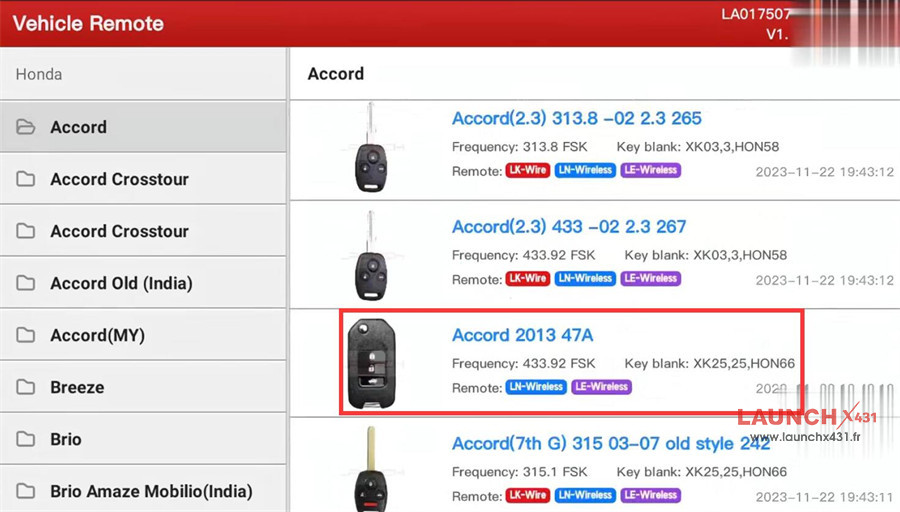Click key thumbnail for Accord(2.3) 433
This screenshot has width=900, height=512.
tap(371, 256)
